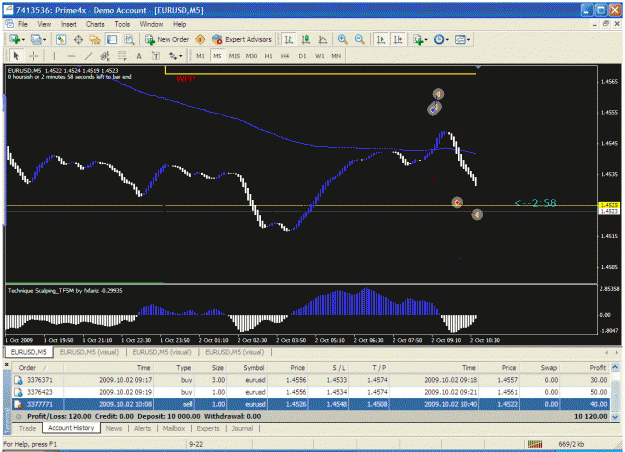Switch chart to line chart style
The image size is (625, 452).
click(x=323, y=39)
